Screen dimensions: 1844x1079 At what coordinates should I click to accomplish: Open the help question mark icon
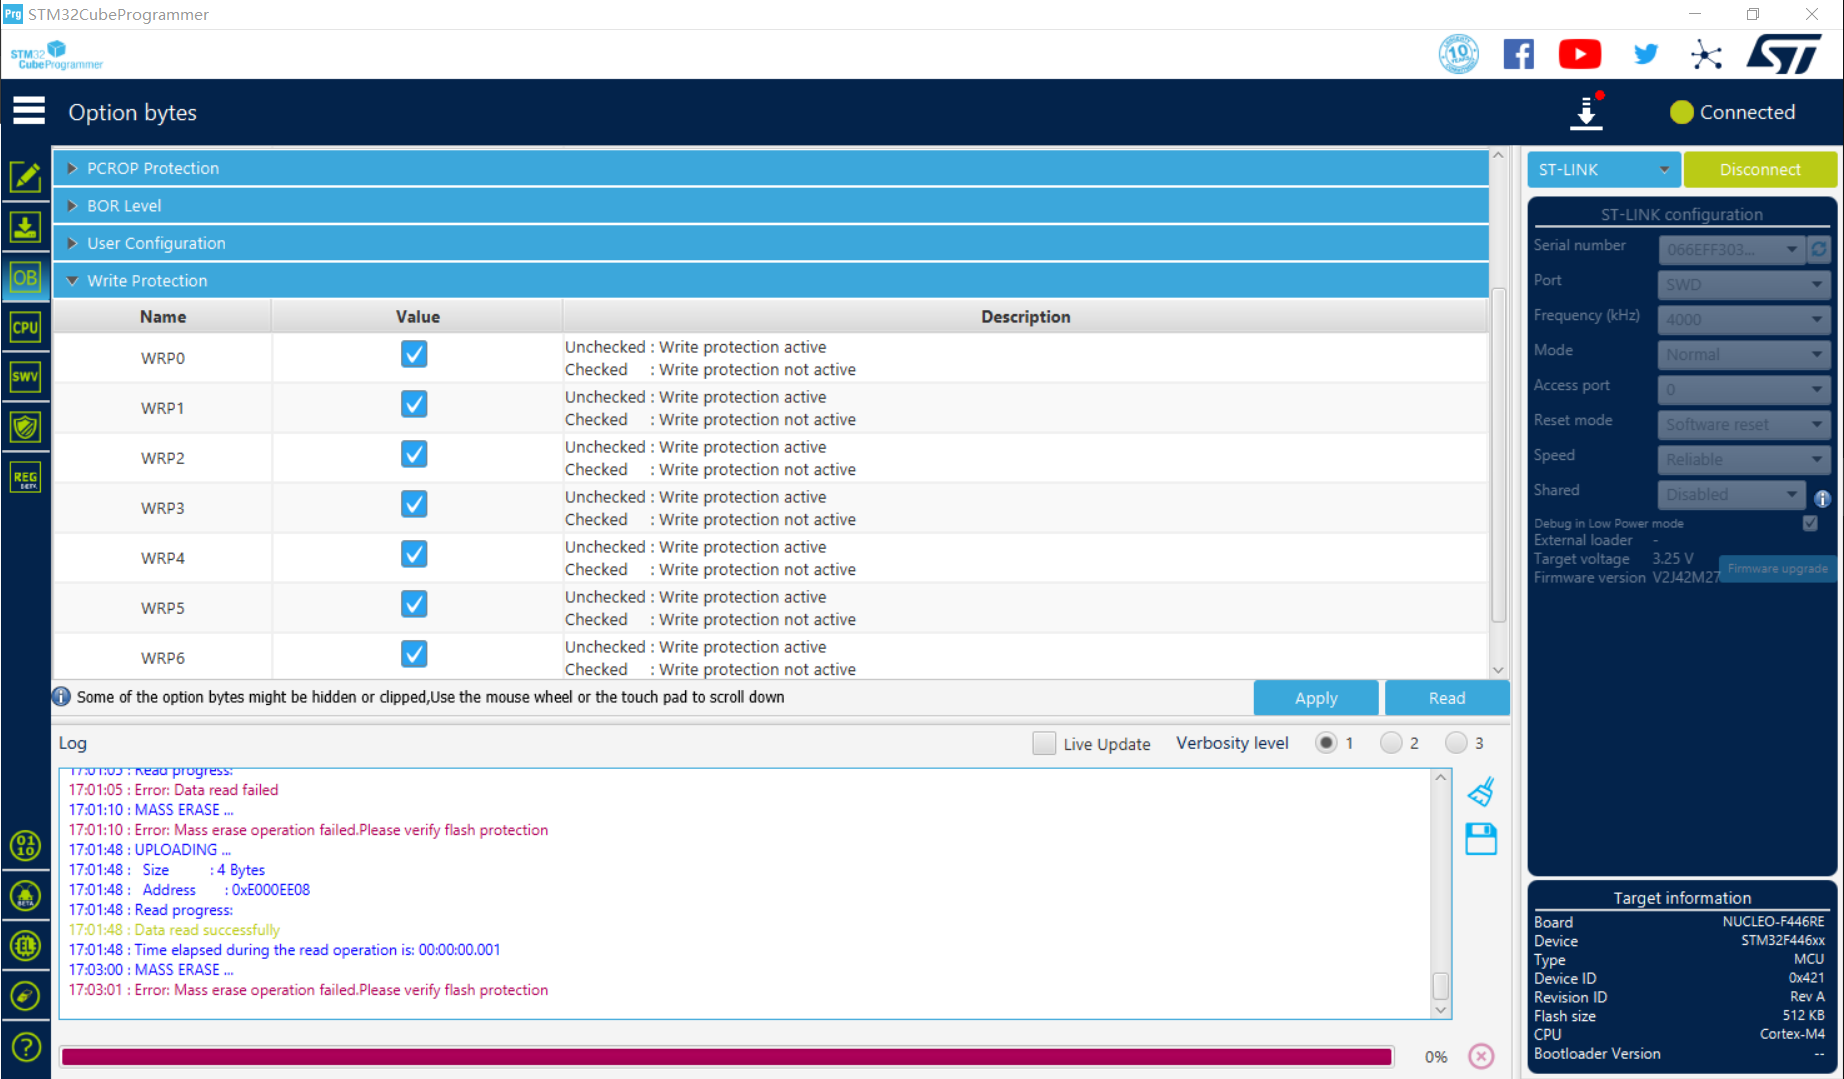(x=25, y=1047)
